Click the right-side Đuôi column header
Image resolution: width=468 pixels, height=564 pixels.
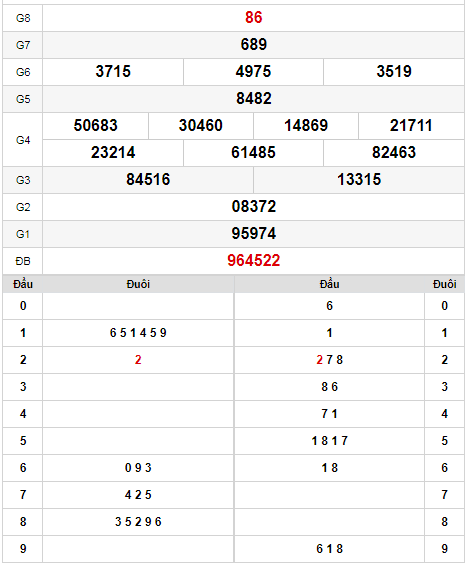pyautogui.click(x=445, y=284)
